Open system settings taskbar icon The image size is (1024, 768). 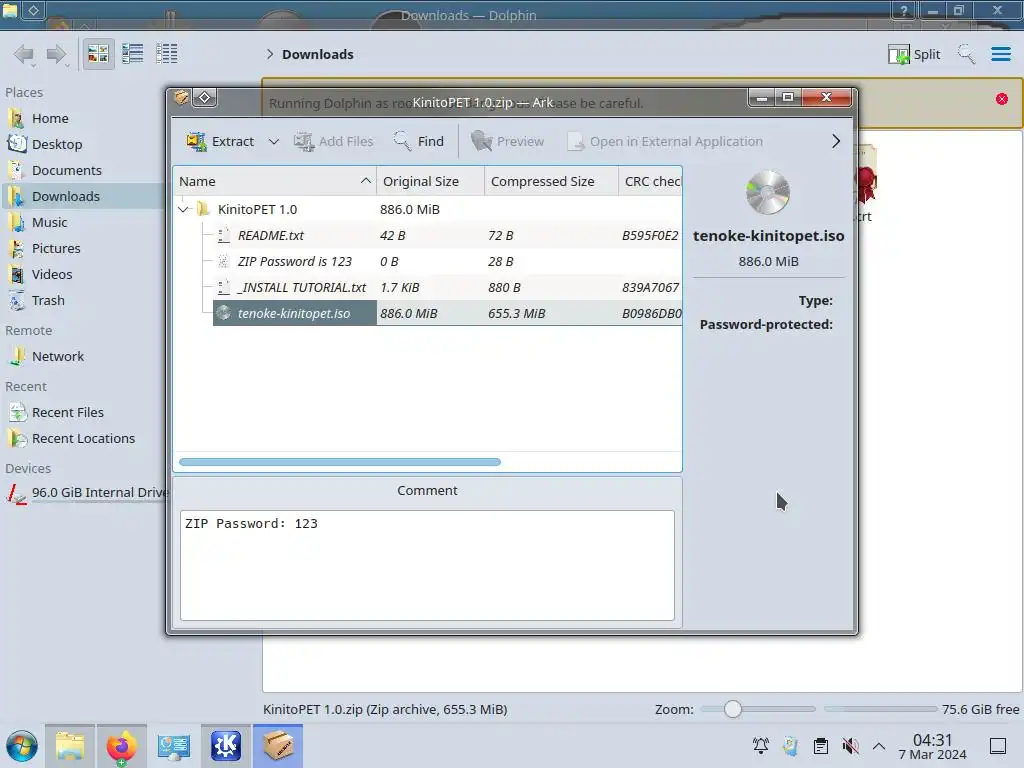click(173, 746)
